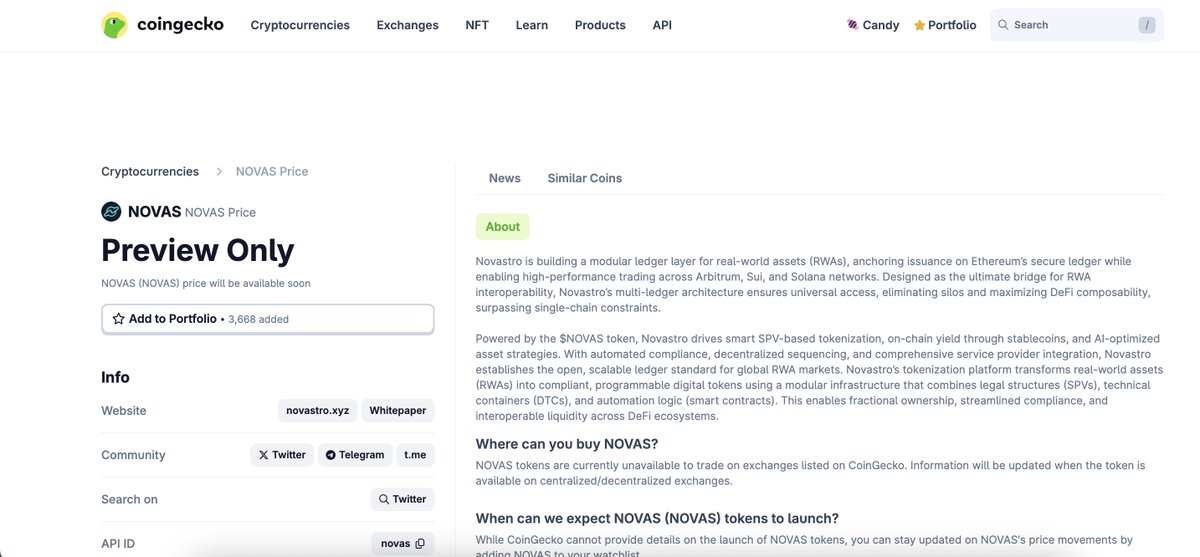
Task: Click the star icon in Add to Portfolio
Action: point(119,319)
